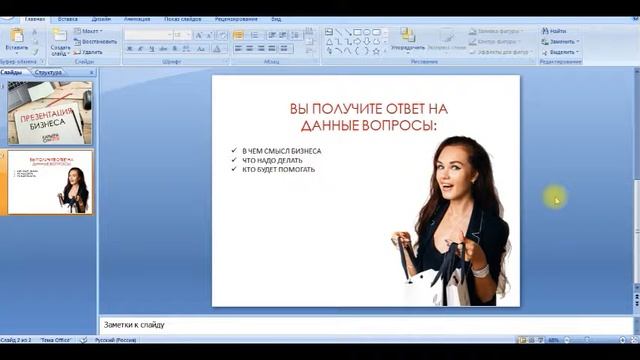Open the Layout (Макет) dropdown
Image resolution: width=640 pixels, height=360 pixels.
coord(89,31)
